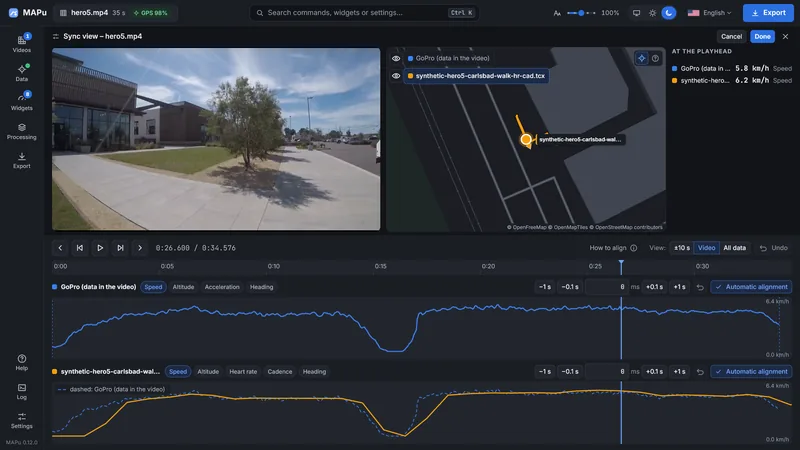Screen dimensions: 800x450
Task: Set view range to ±10 s
Action: (x=682, y=248)
